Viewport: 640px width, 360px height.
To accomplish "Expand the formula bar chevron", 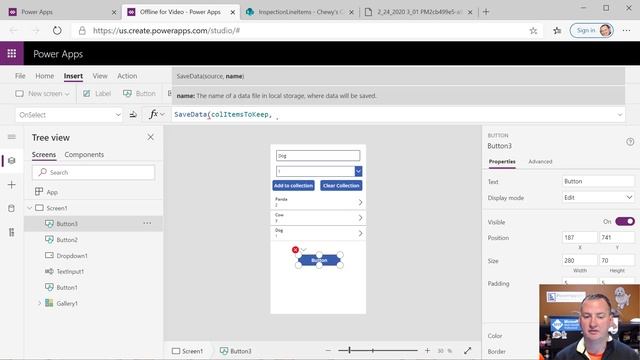I will 620,115.
